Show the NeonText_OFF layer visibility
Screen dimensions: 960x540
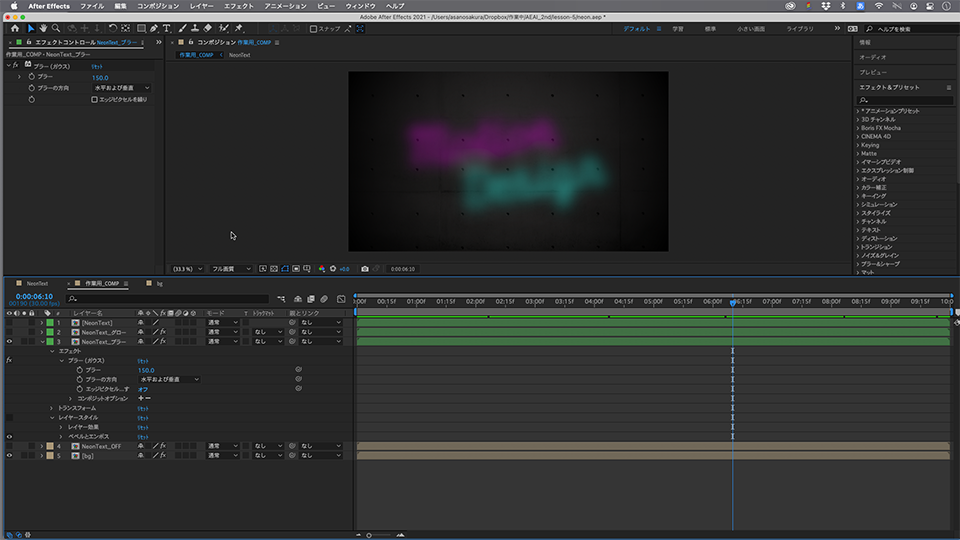[9, 446]
